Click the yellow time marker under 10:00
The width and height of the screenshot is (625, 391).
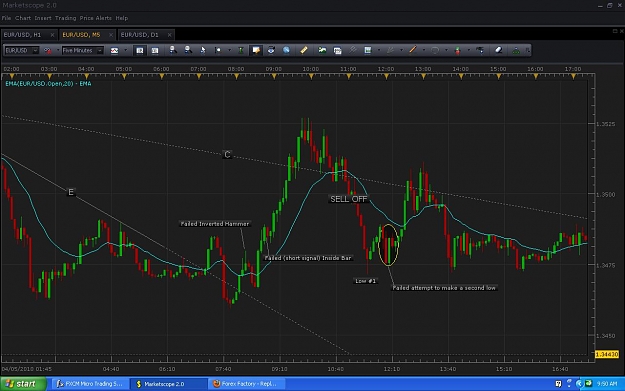[311, 76]
